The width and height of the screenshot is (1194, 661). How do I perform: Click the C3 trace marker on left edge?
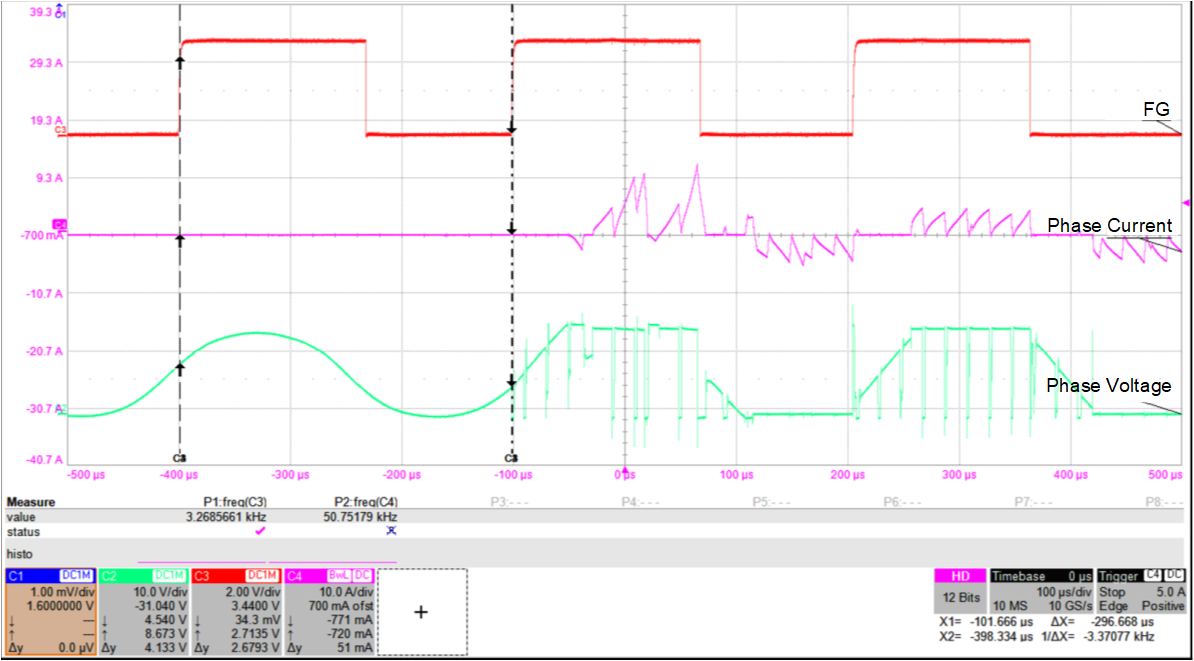60,131
